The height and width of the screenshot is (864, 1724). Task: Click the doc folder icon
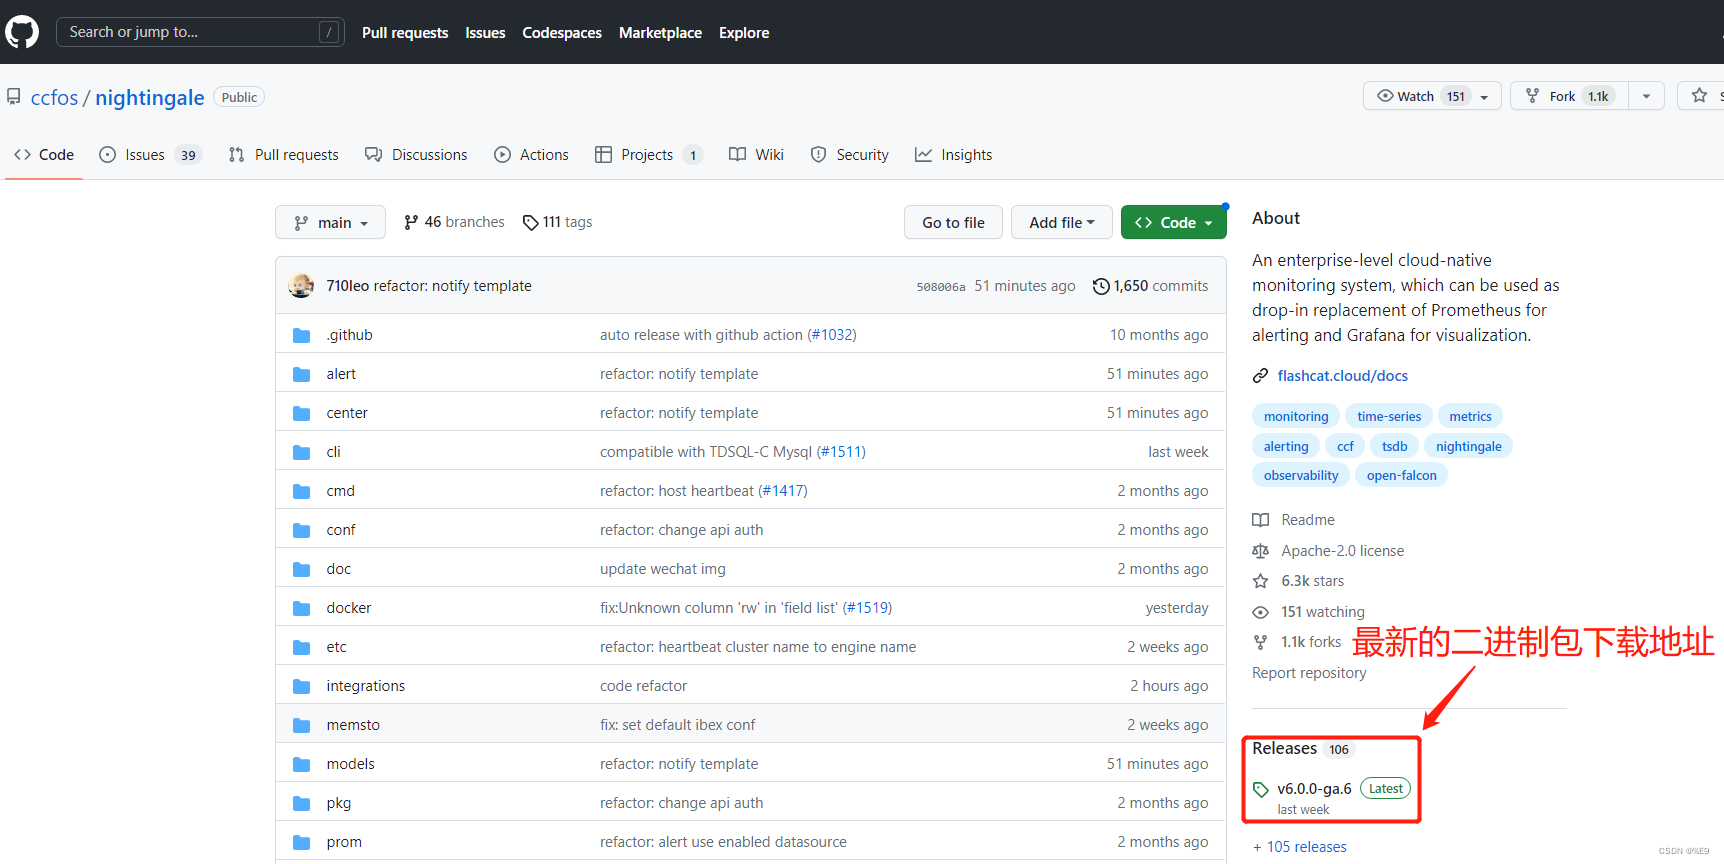(x=301, y=569)
